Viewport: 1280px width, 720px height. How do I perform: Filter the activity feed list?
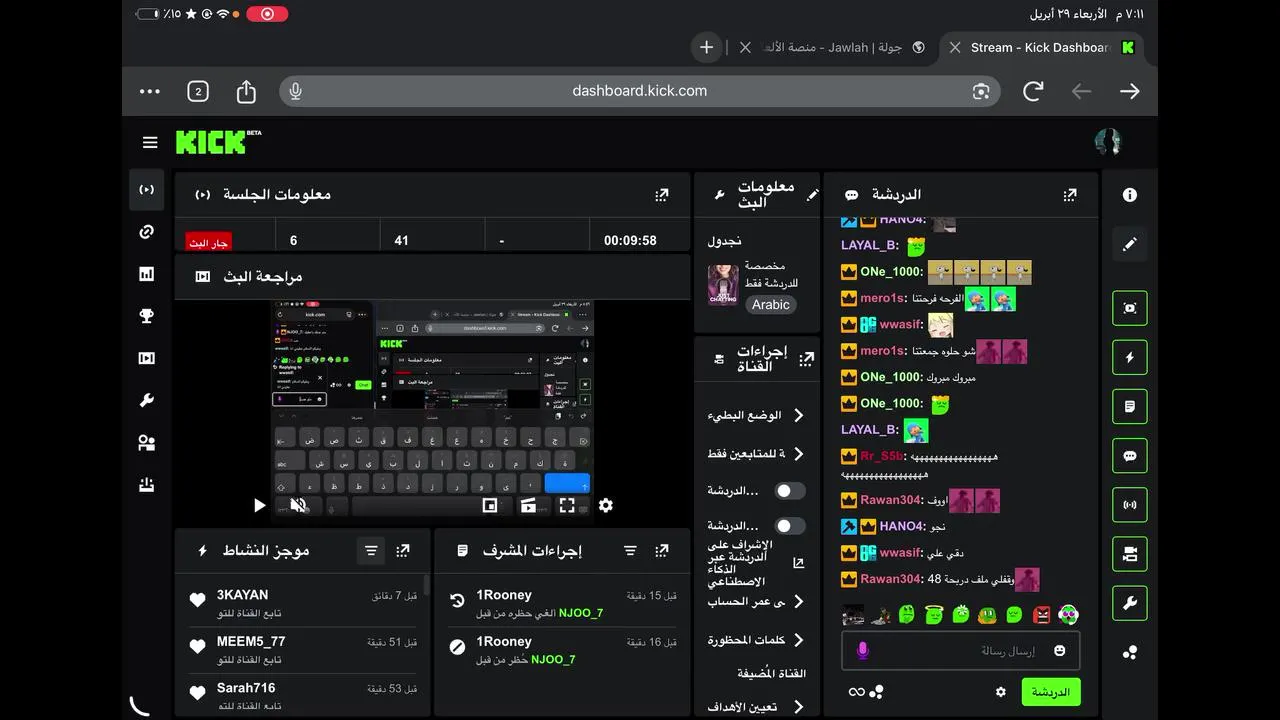tap(371, 550)
